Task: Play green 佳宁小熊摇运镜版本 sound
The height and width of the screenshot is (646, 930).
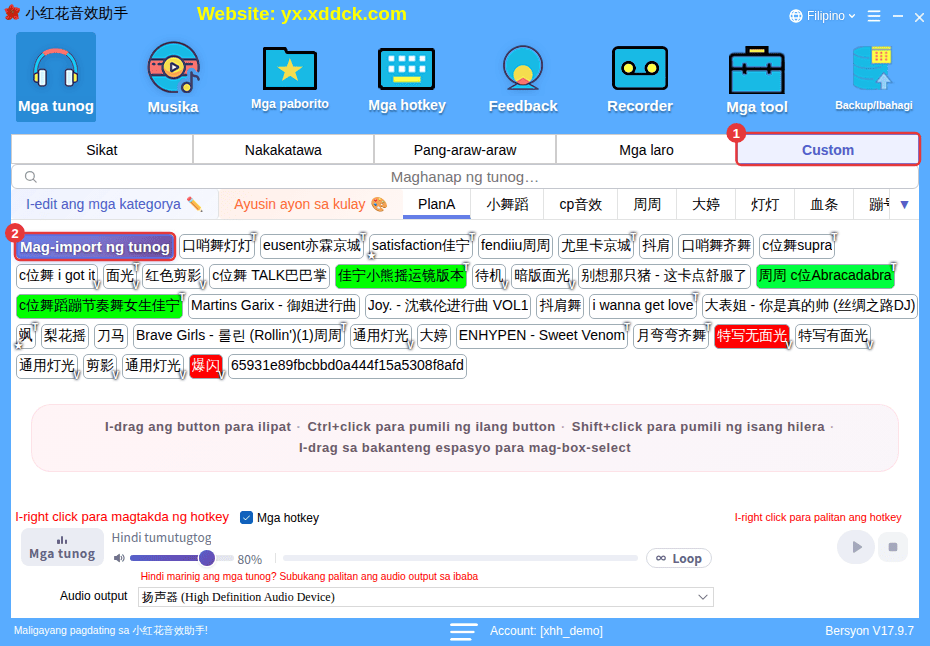Action: pos(401,276)
